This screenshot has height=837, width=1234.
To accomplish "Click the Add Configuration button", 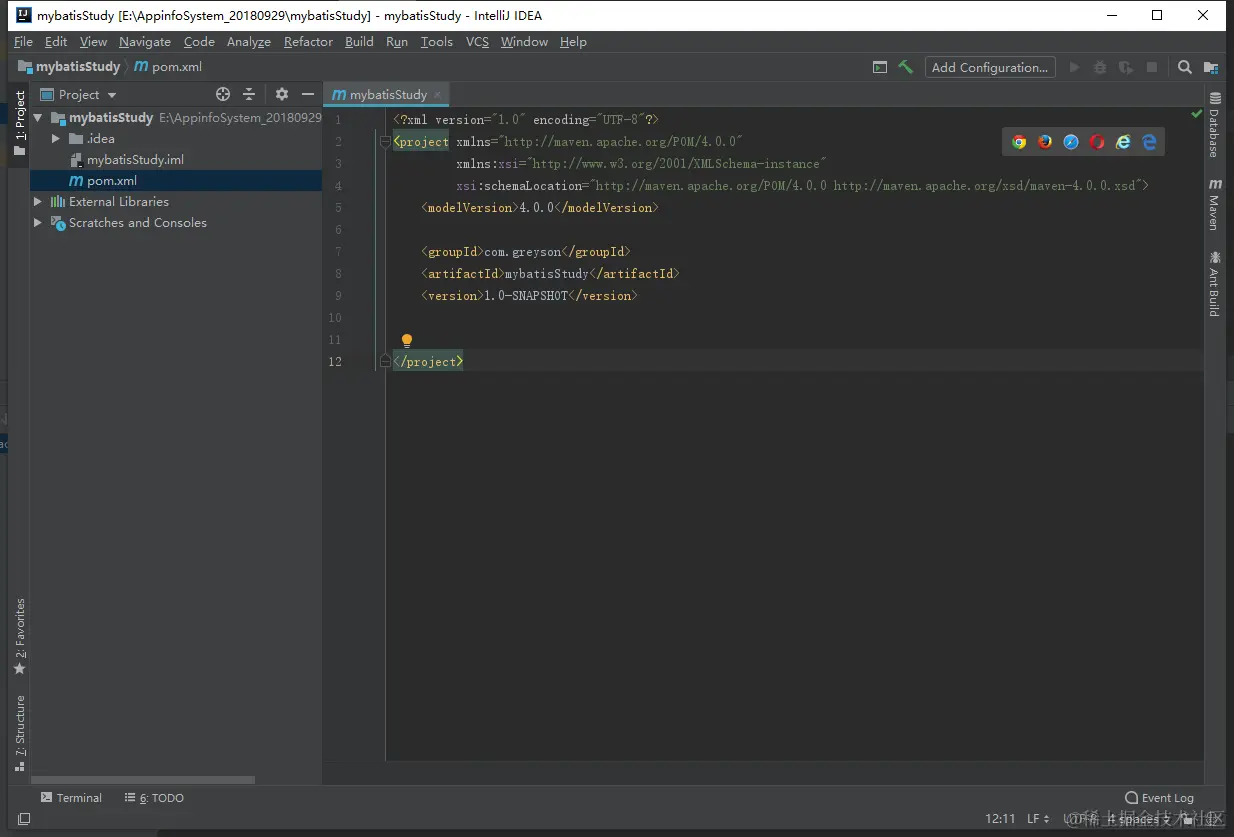I will 989,67.
